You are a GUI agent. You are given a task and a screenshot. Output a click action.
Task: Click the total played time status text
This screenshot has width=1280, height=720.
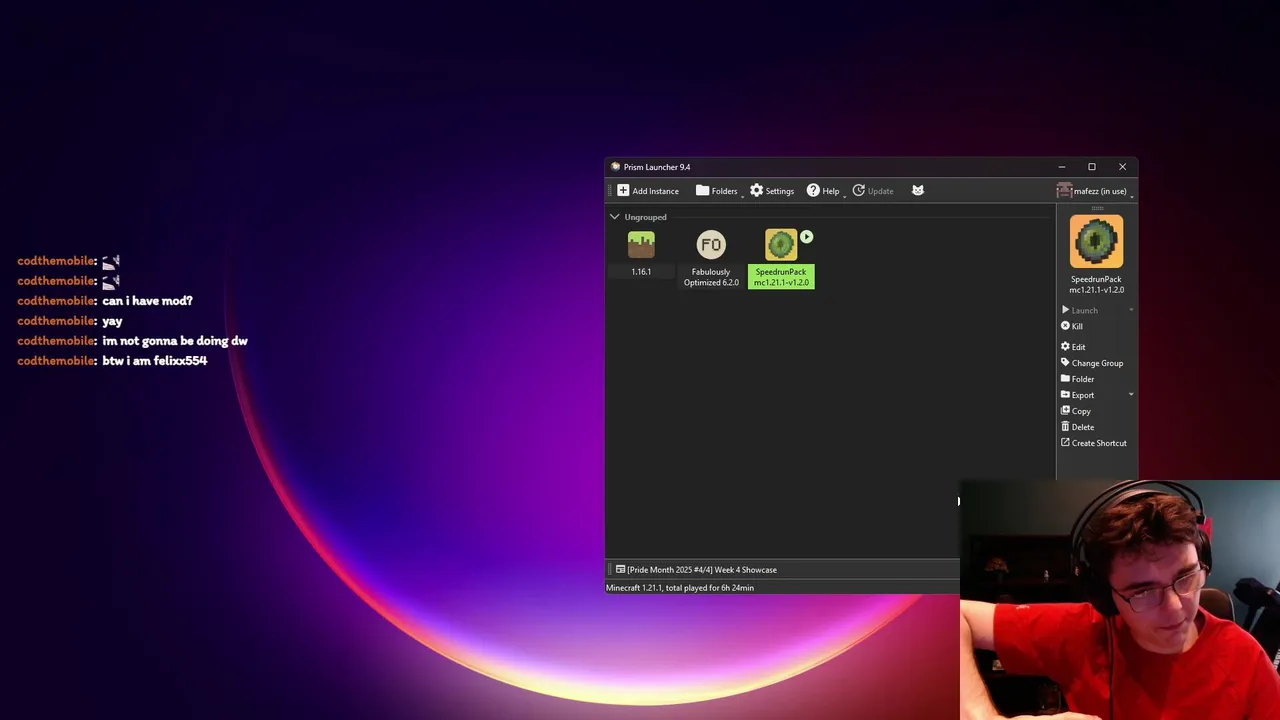click(x=680, y=588)
